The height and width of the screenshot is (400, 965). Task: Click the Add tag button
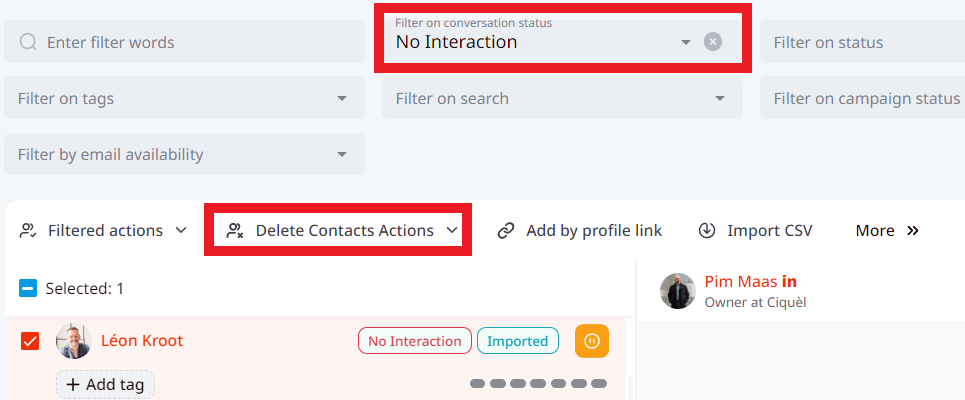(105, 384)
